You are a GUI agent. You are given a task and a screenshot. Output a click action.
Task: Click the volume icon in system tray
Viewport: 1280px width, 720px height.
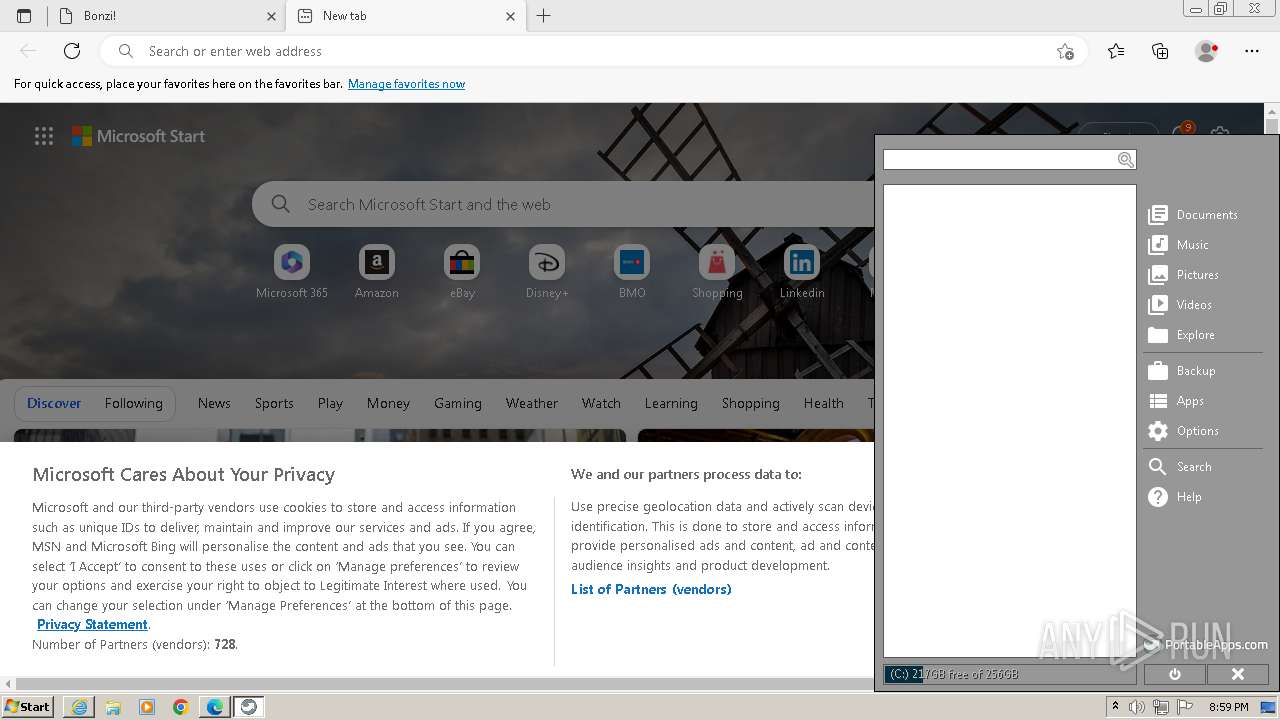tap(1137, 707)
